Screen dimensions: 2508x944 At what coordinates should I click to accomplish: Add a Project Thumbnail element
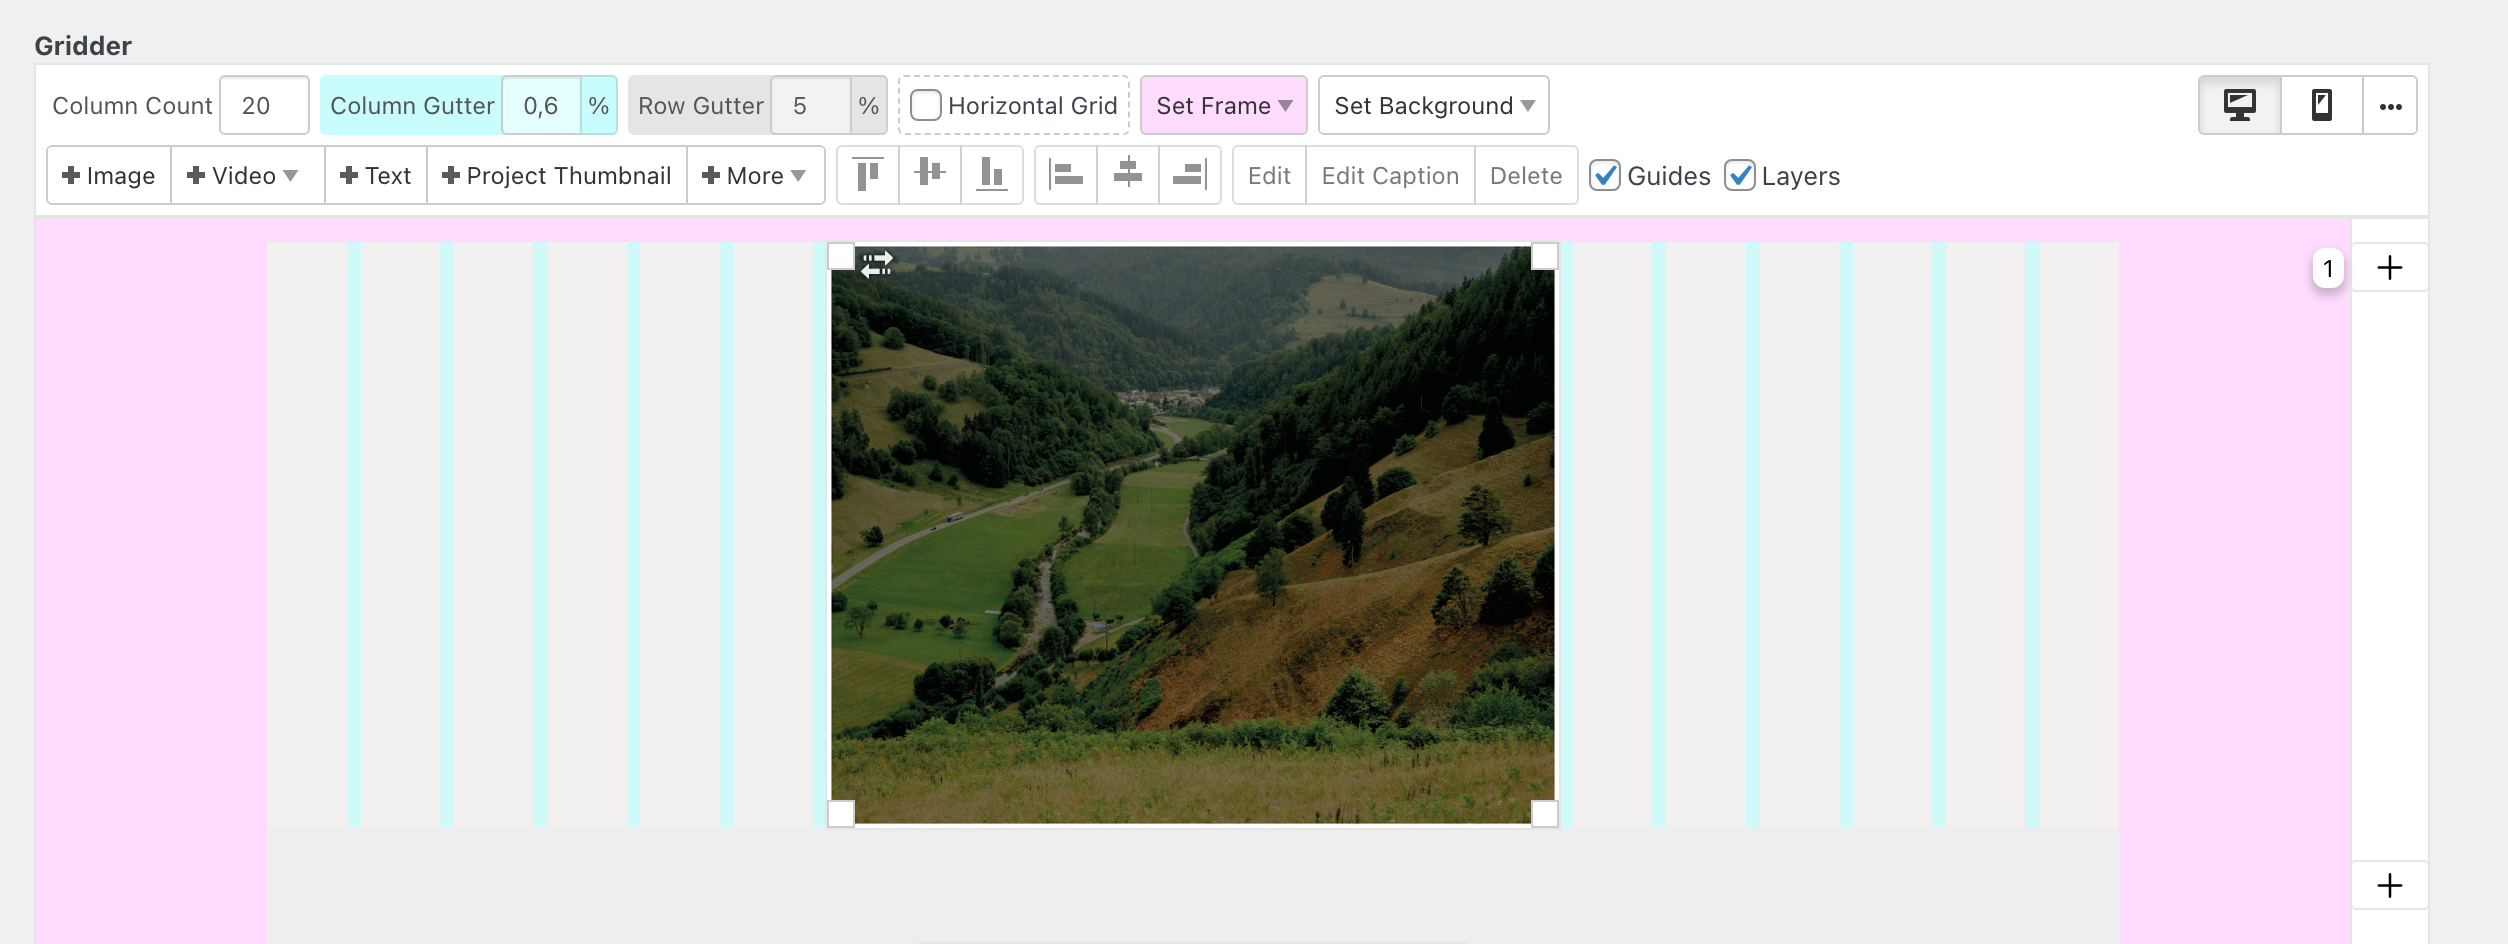pos(557,175)
